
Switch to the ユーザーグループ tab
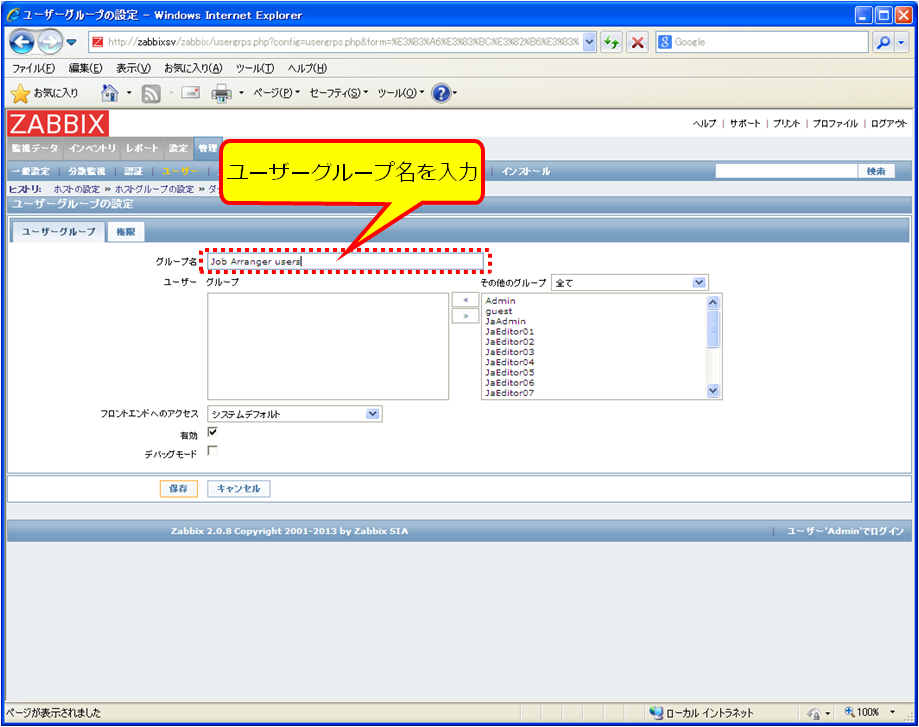coord(59,232)
